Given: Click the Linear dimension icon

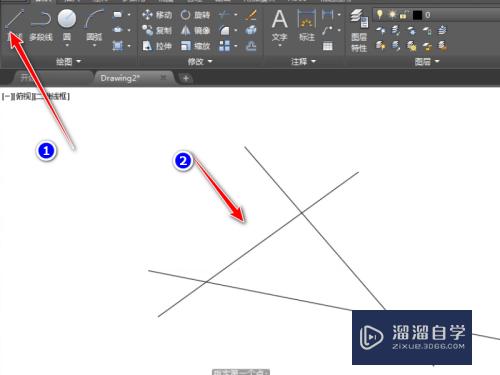Looking at the screenshot, I should coord(328,14).
